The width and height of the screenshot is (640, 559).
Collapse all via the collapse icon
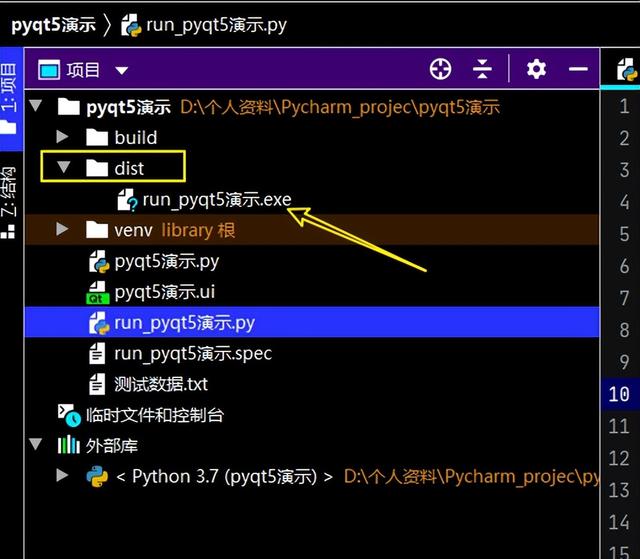pyautogui.click(x=482, y=69)
